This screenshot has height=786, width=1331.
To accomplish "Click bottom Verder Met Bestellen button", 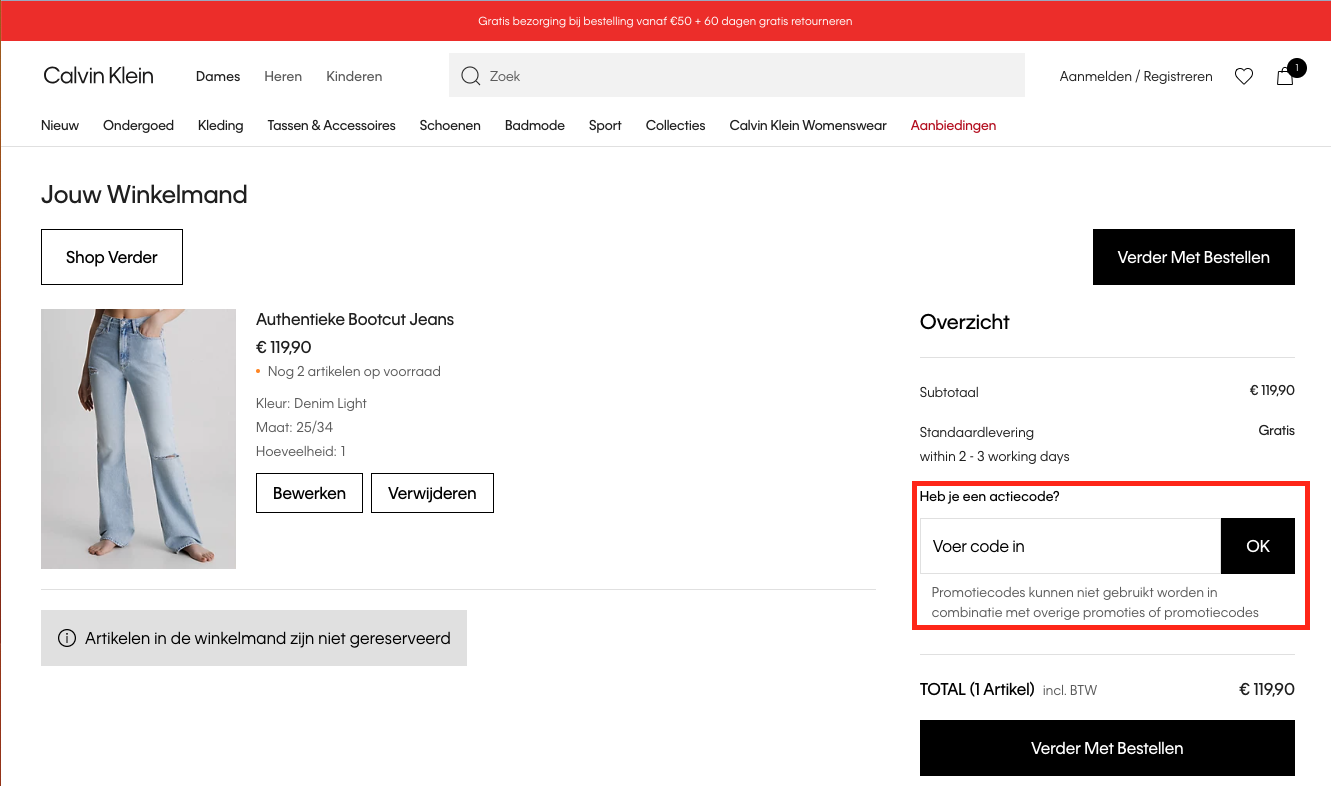I will (x=1107, y=748).
